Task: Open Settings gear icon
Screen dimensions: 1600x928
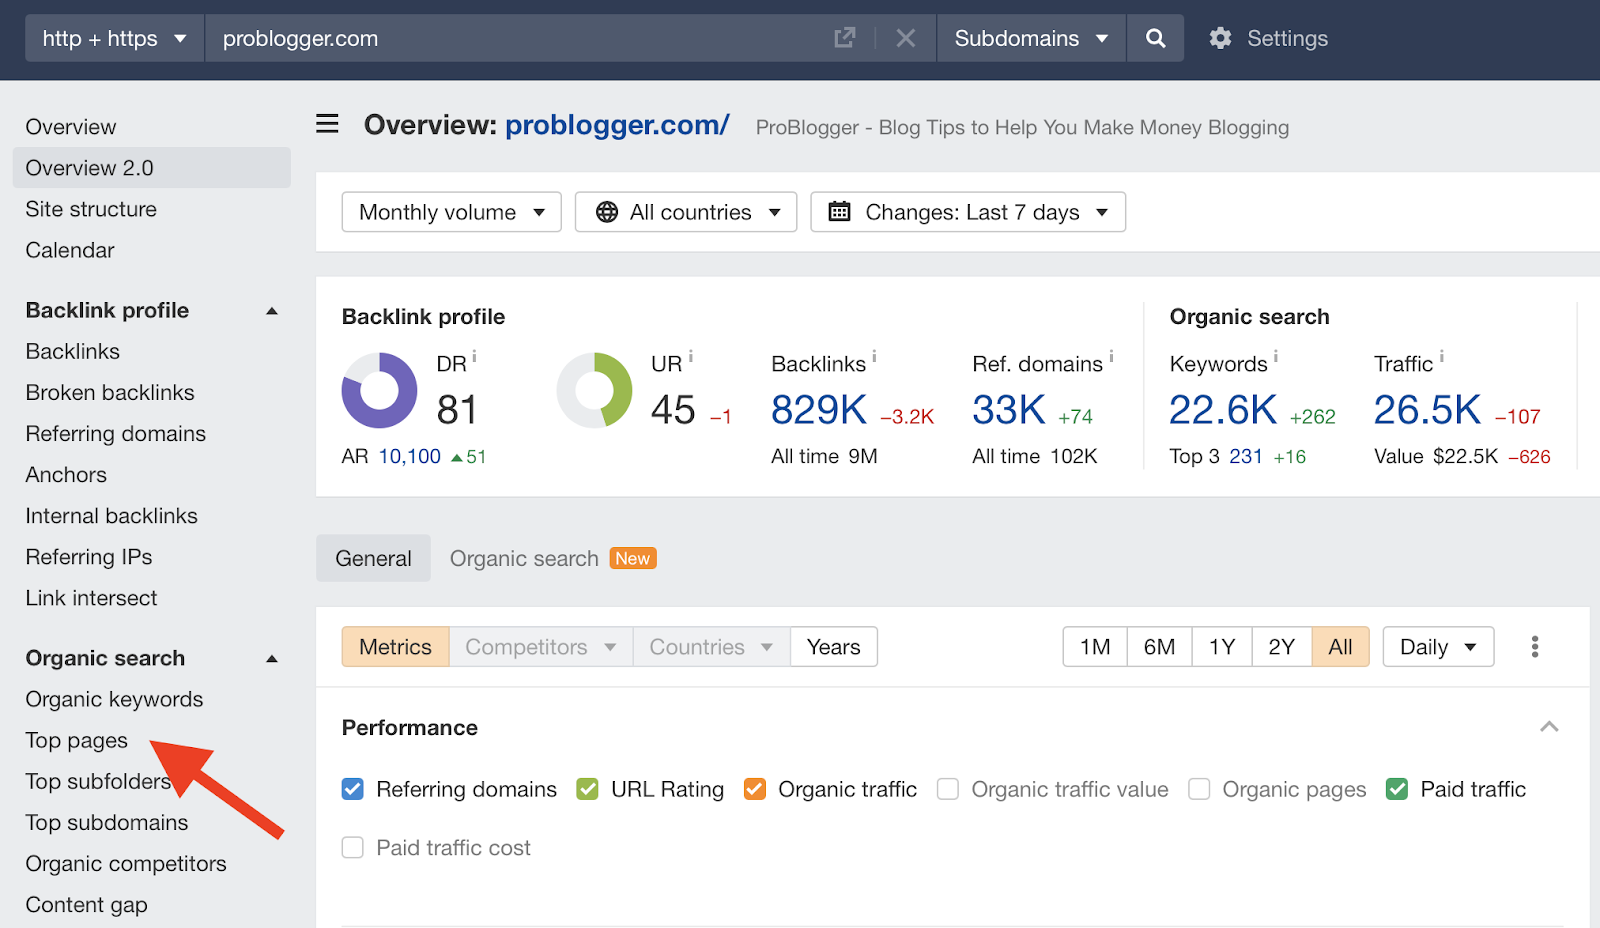Action: (1220, 38)
